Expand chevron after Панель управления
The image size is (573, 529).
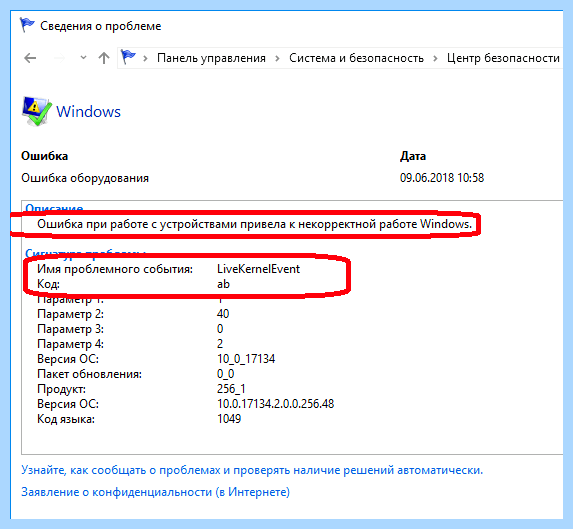point(277,58)
